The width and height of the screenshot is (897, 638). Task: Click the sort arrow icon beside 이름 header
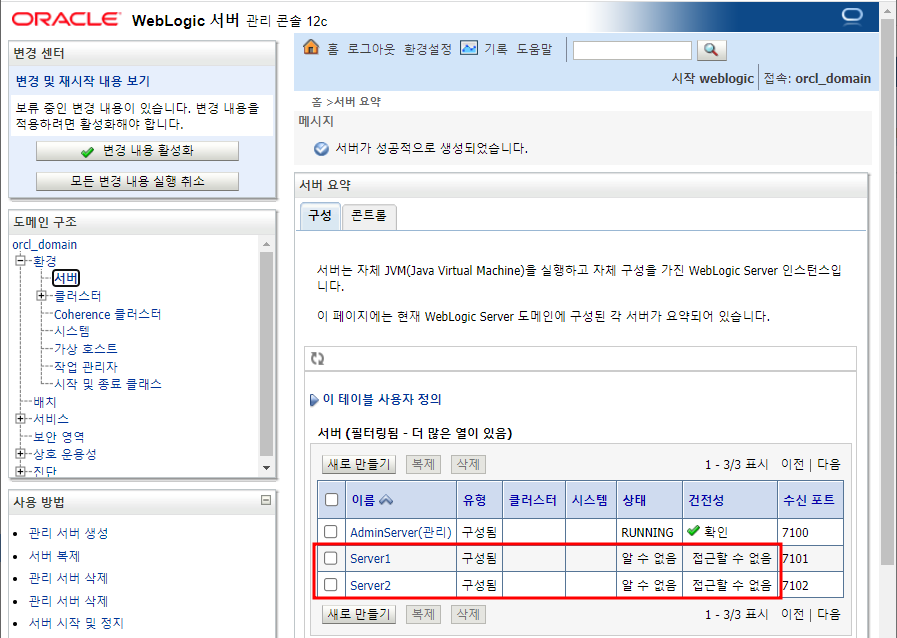(x=386, y=500)
